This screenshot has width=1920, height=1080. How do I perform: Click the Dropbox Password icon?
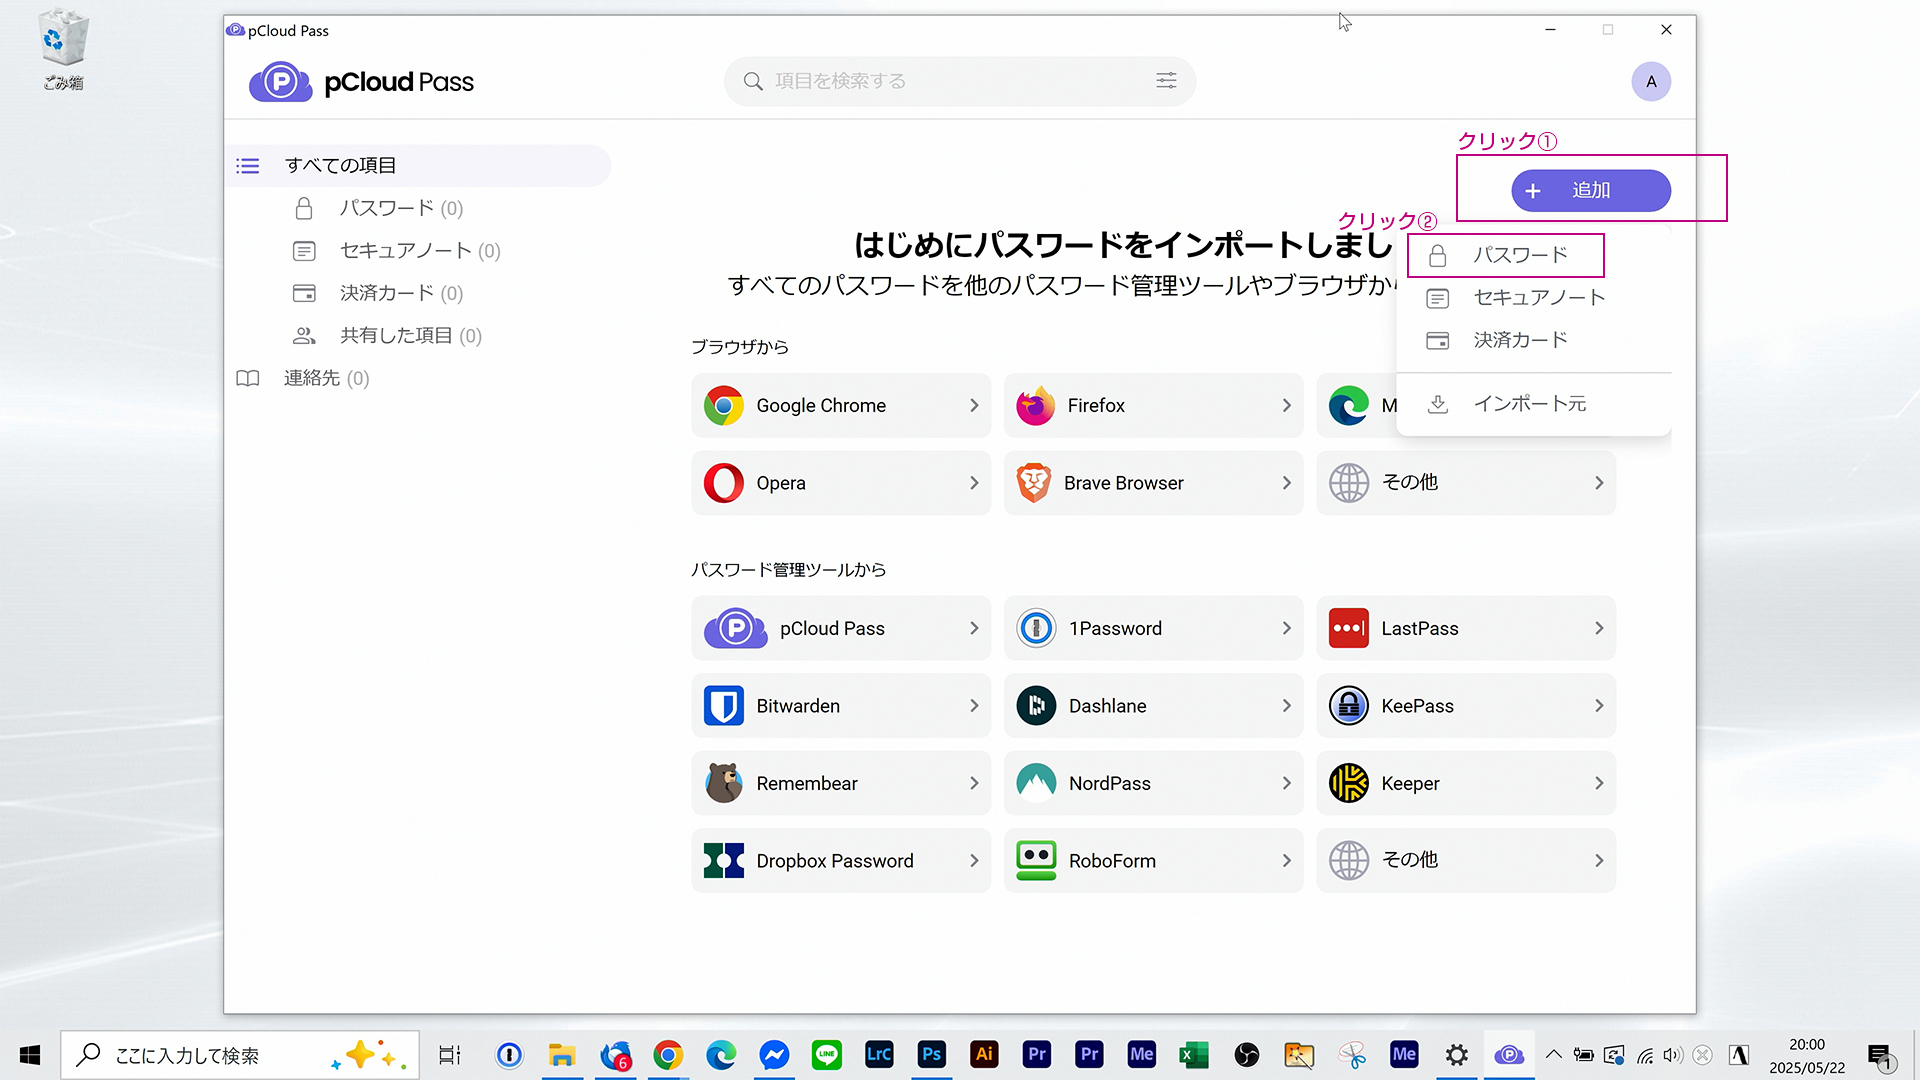tap(723, 860)
